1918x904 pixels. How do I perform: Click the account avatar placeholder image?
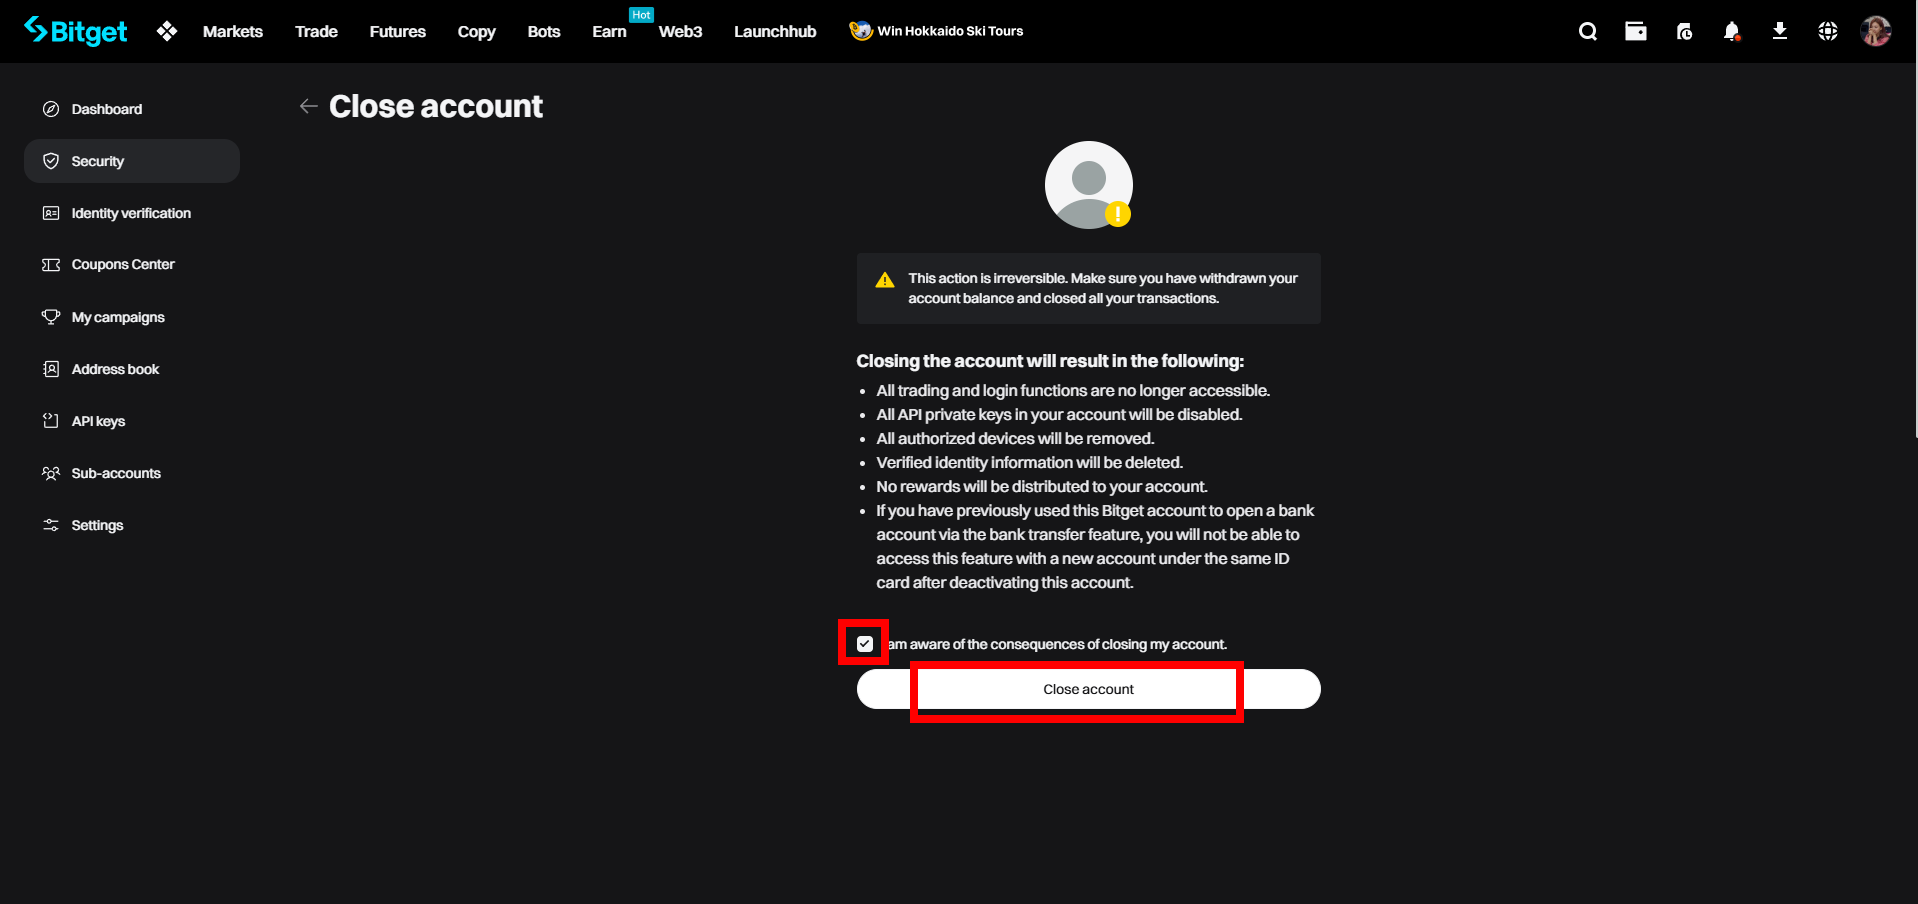pos(1089,185)
